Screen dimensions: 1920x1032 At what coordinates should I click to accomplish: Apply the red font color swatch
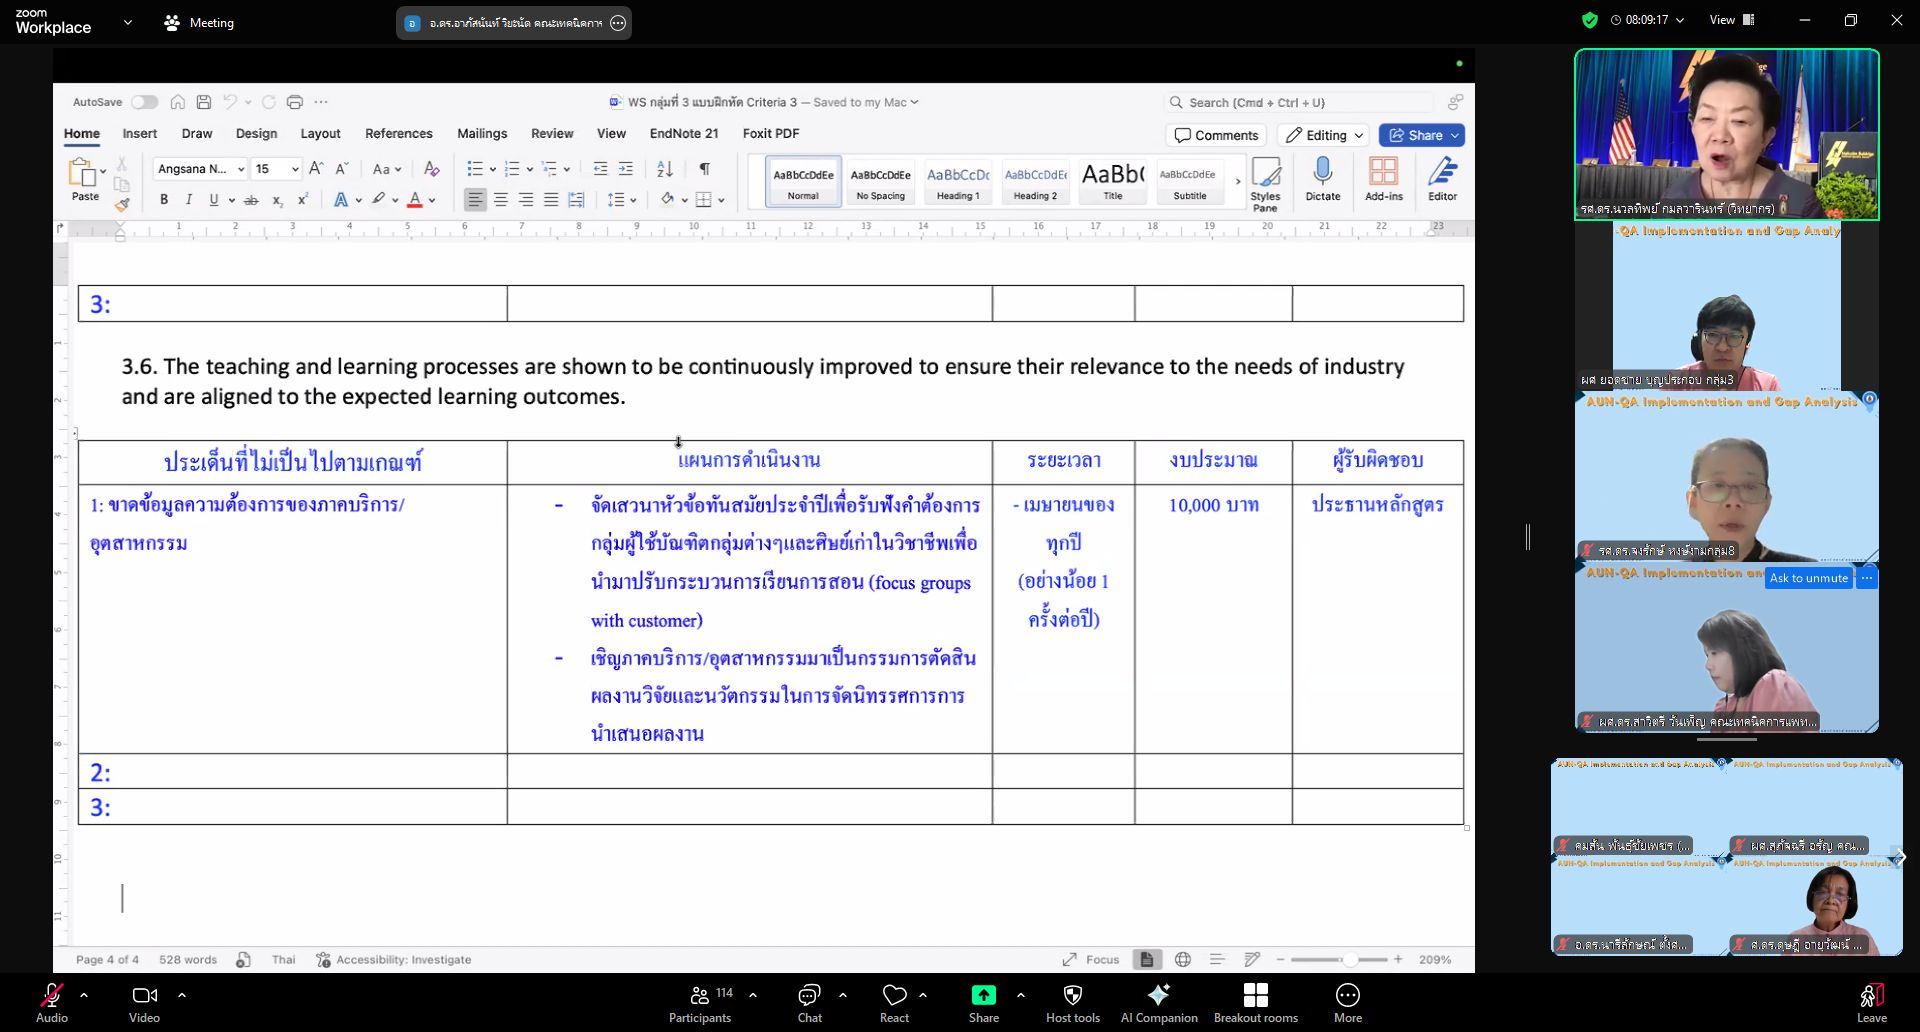point(415,200)
